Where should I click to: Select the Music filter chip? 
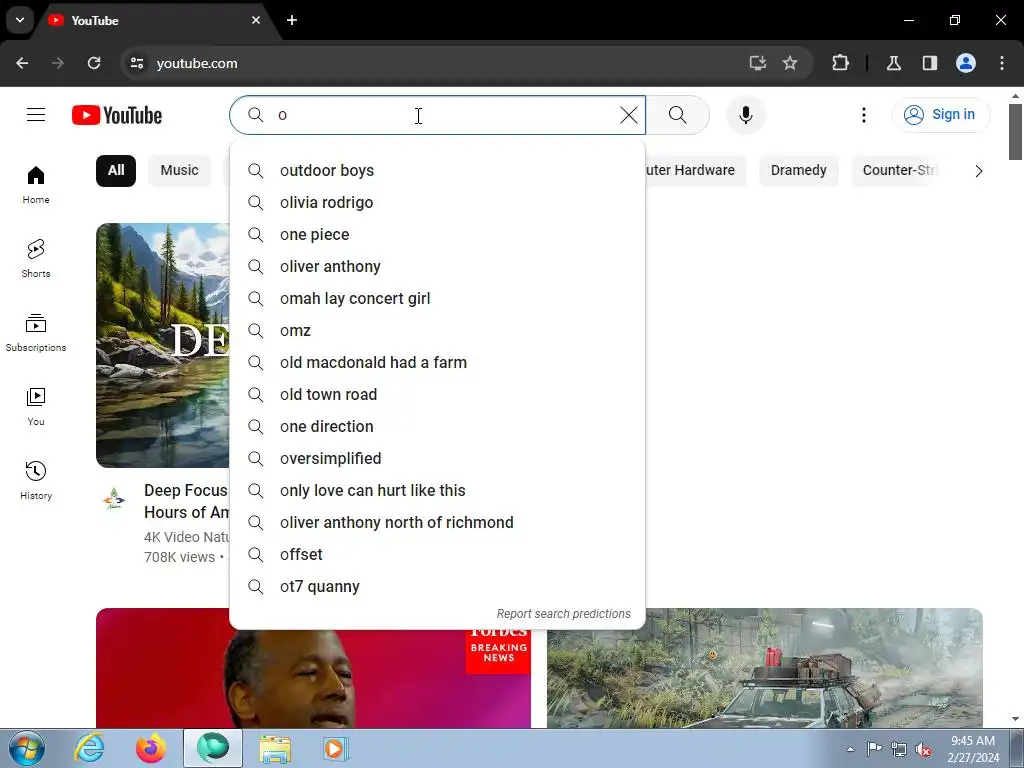pyautogui.click(x=180, y=170)
